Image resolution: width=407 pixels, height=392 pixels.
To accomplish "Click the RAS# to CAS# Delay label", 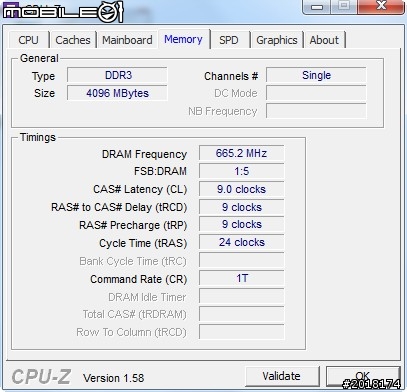I will click(119, 207).
